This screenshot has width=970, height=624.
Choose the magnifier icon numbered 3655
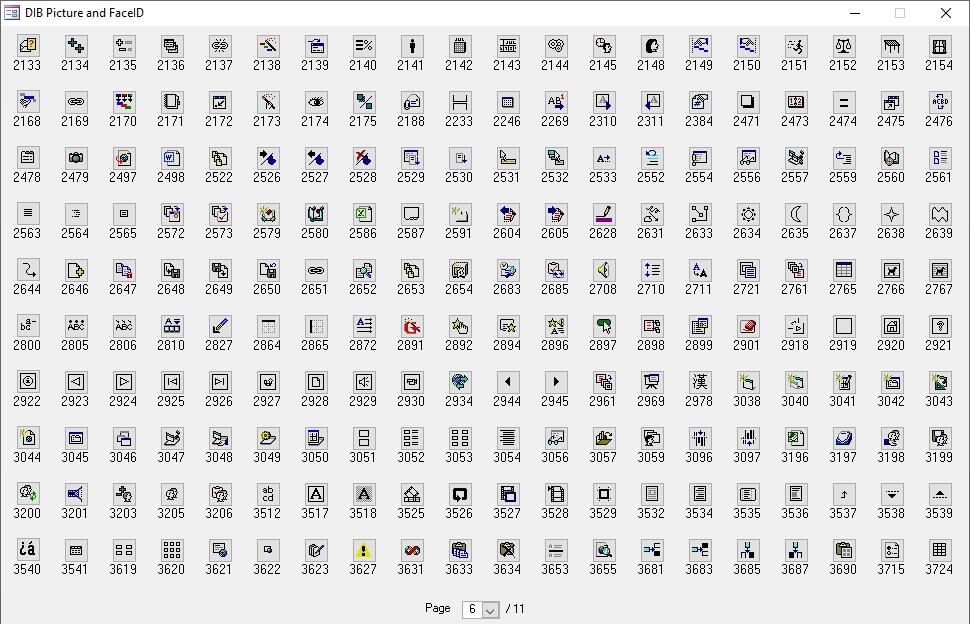(x=603, y=550)
